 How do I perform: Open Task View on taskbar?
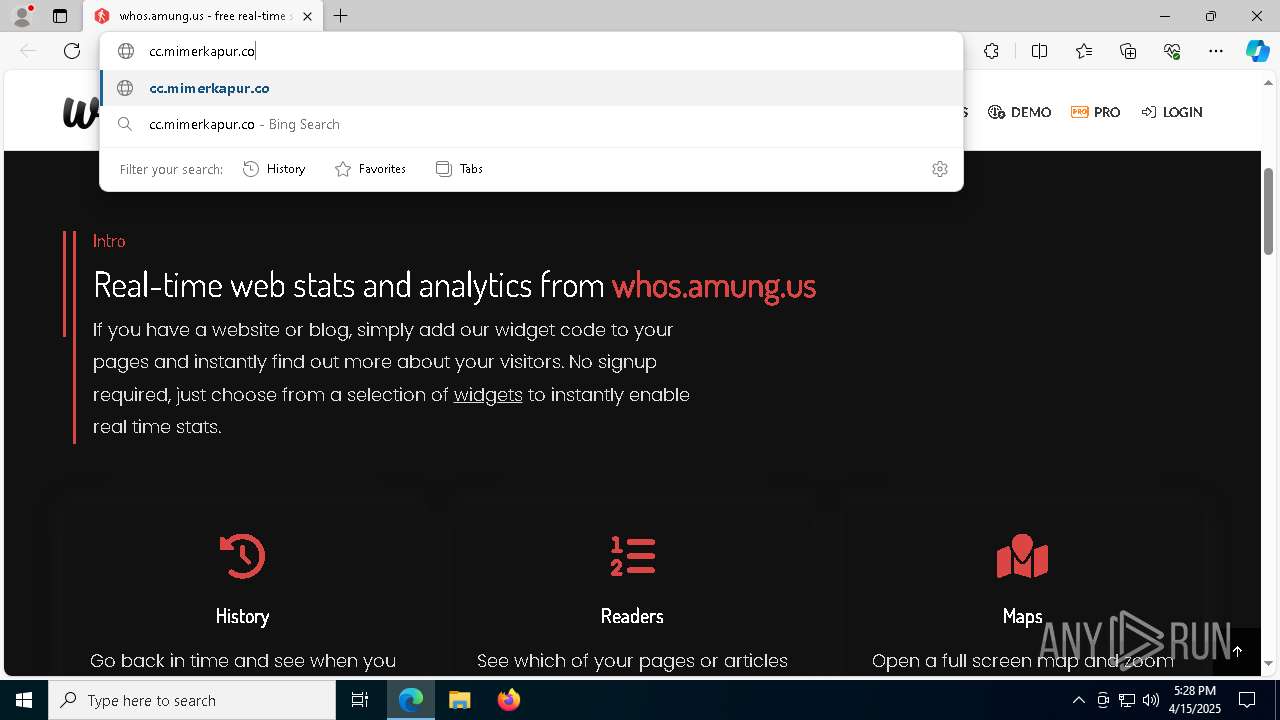tap(360, 700)
